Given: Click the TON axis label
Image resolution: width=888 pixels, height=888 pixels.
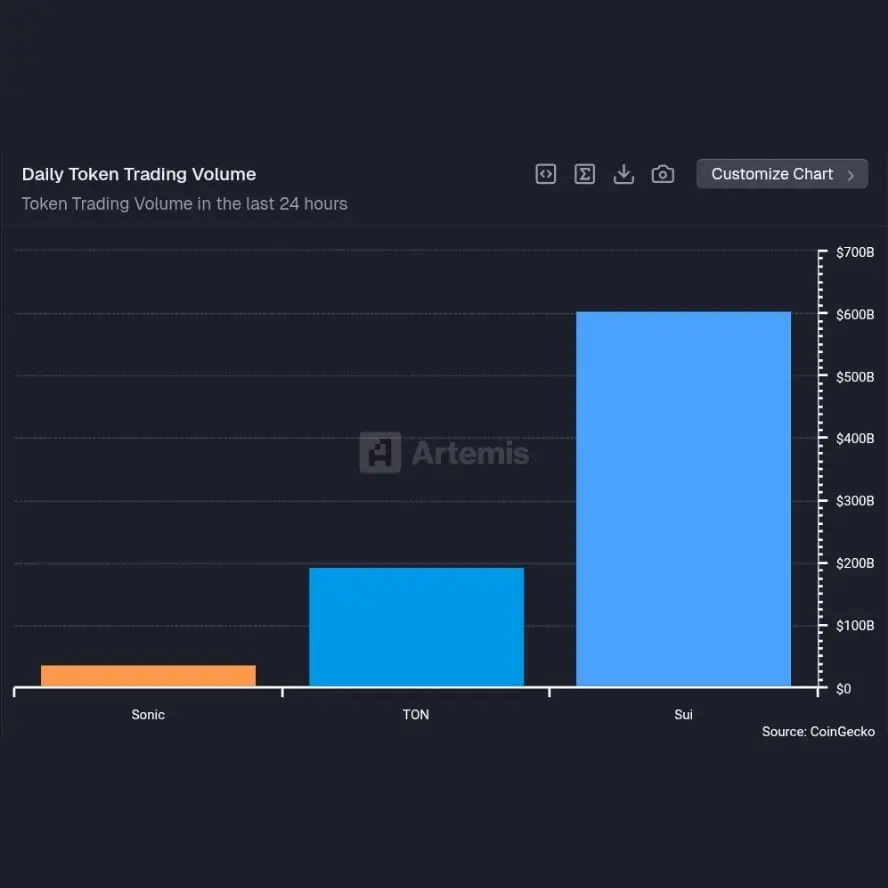Looking at the screenshot, I should [x=416, y=715].
